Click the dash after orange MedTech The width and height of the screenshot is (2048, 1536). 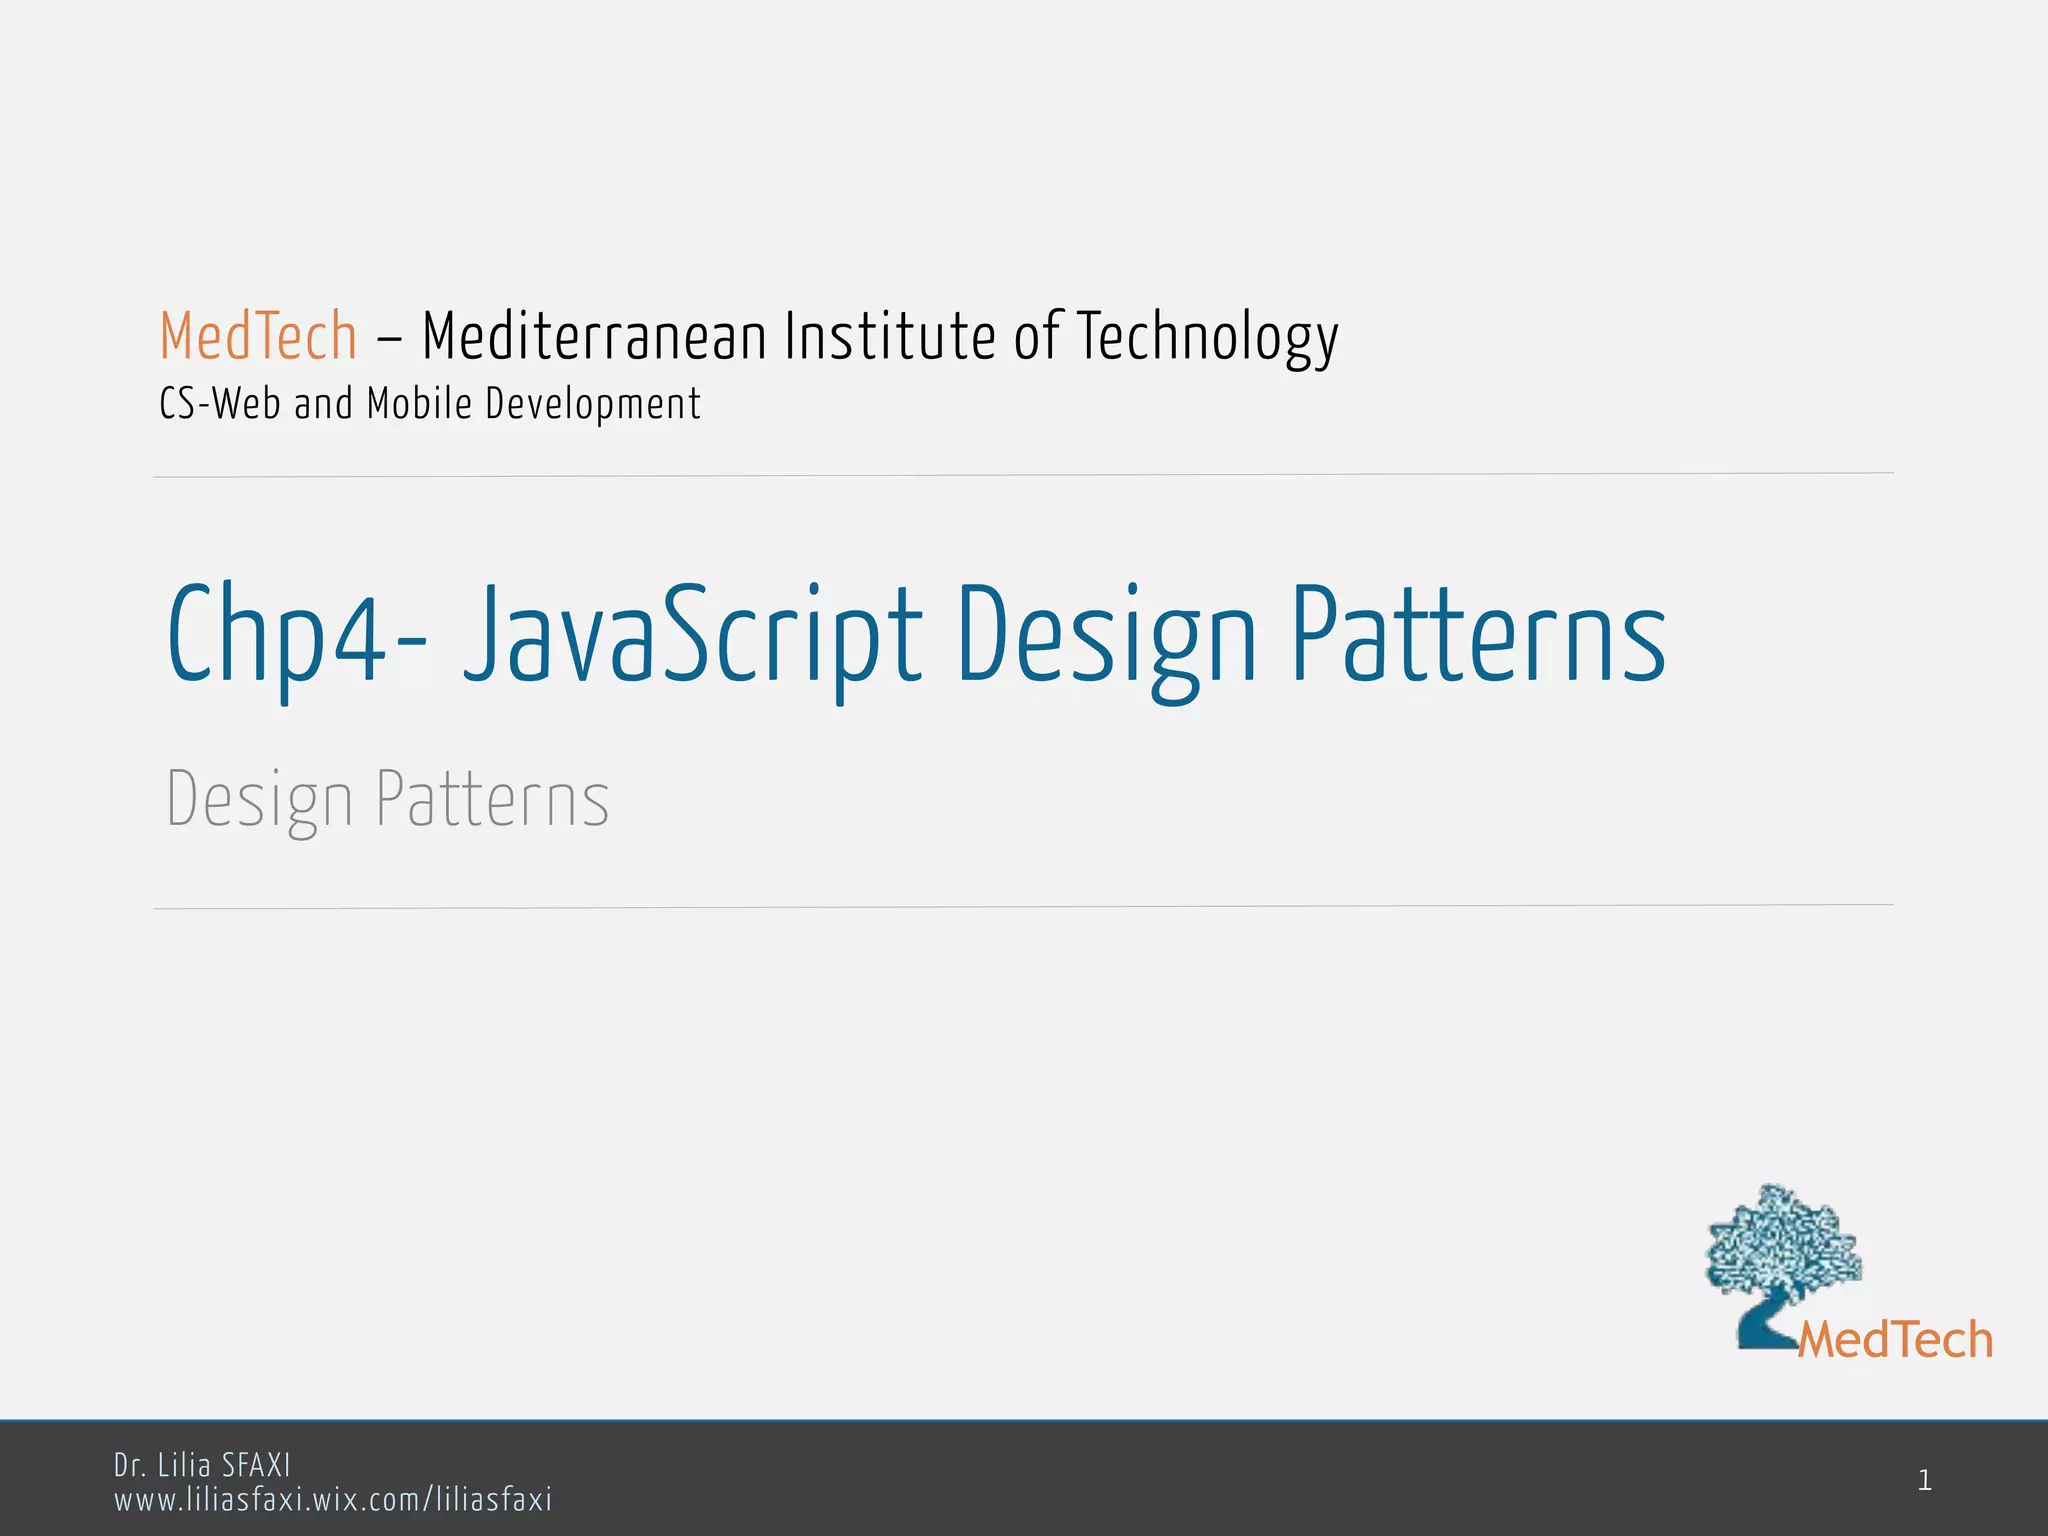(x=389, y=338)
